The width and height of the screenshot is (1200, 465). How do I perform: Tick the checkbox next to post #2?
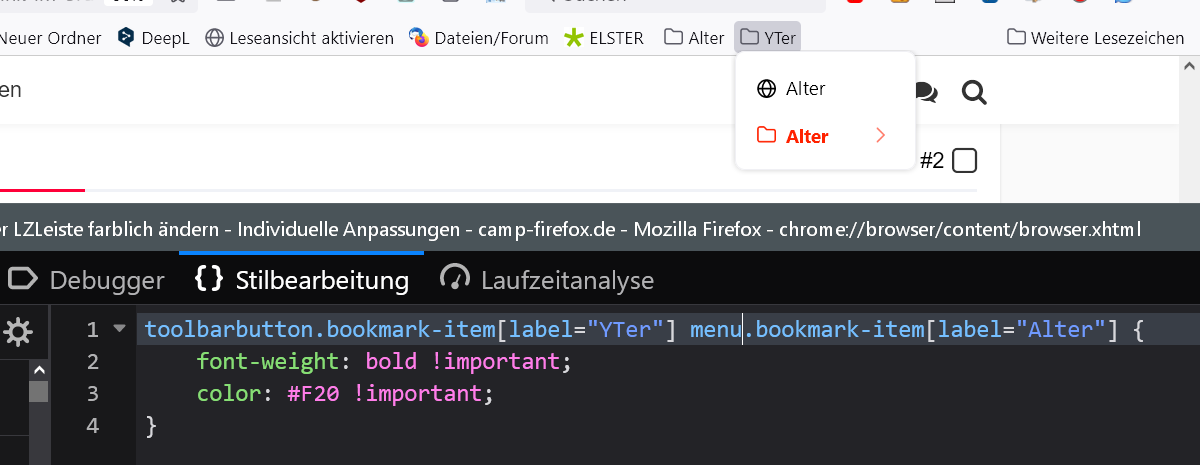(x=964, y=160)
